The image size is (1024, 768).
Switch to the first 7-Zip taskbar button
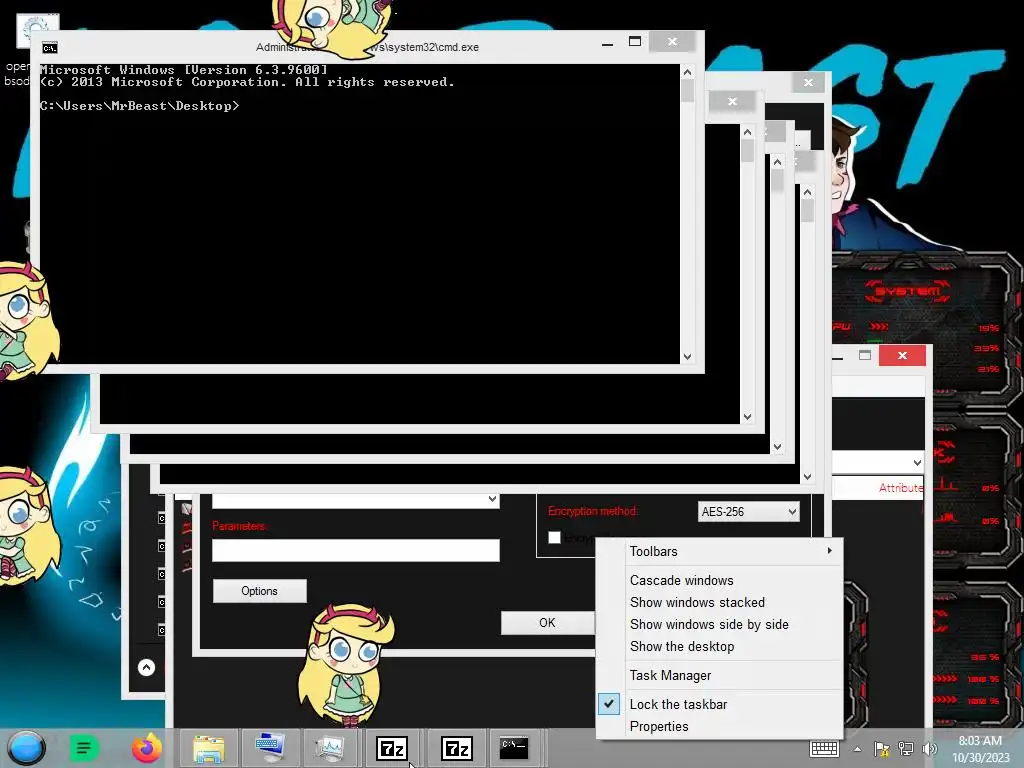(392, 748)
